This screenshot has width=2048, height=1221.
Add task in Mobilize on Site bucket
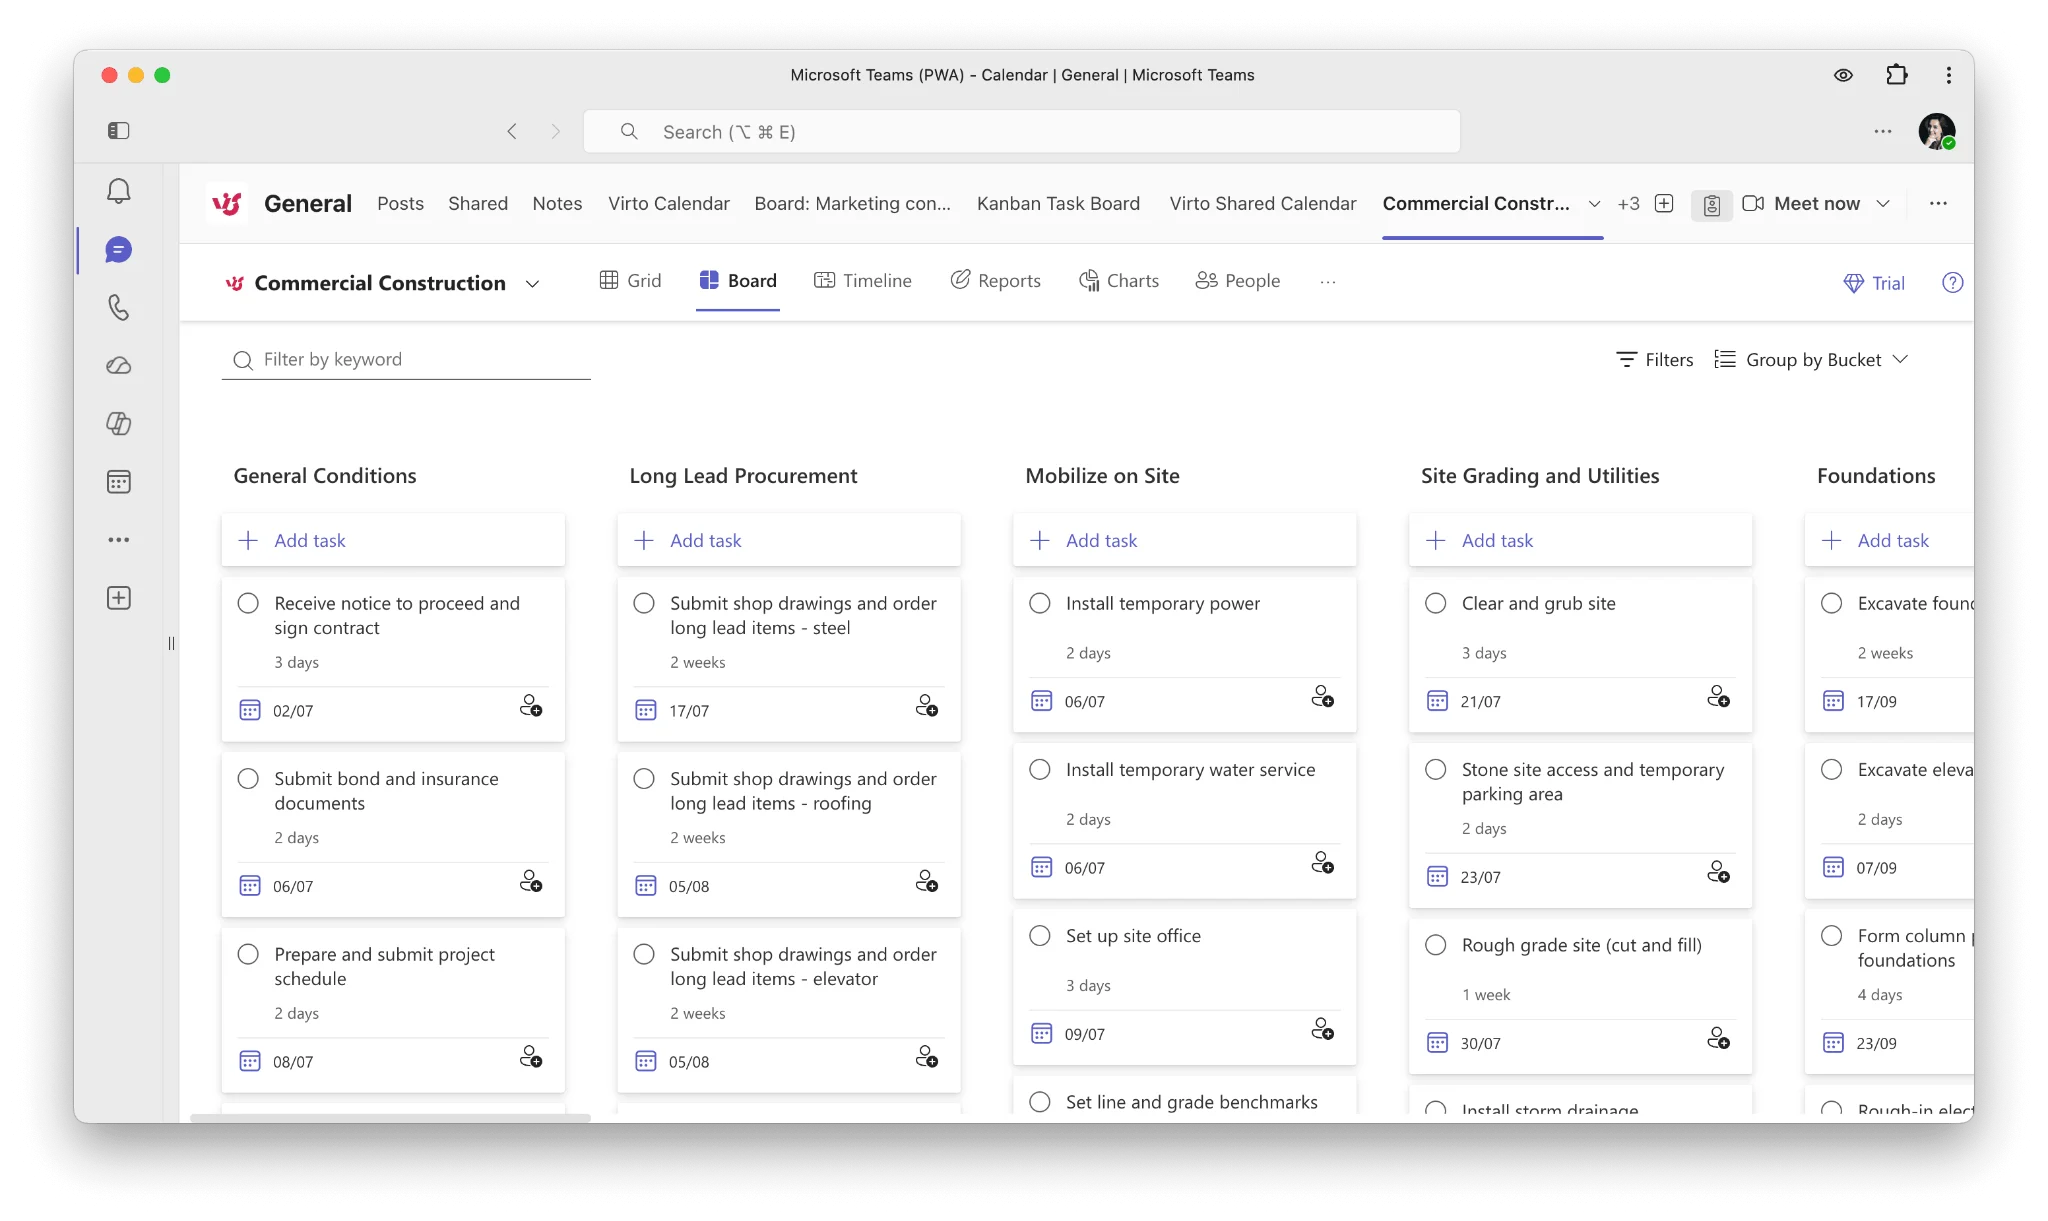coord(1185,540)
